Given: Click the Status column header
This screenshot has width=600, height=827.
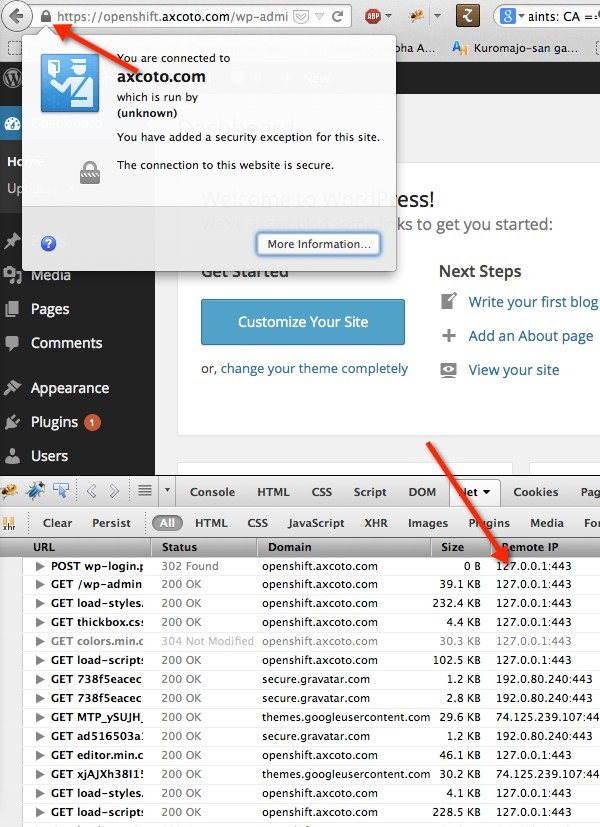Looking at the screenshot, I should click(204, 547).
